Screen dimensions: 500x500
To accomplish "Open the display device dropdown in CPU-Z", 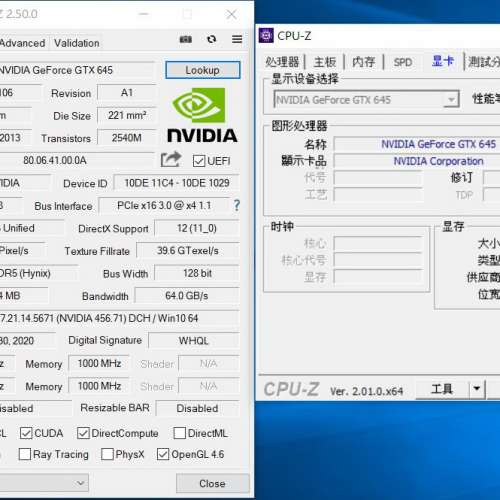I will (x=451, y=100).
